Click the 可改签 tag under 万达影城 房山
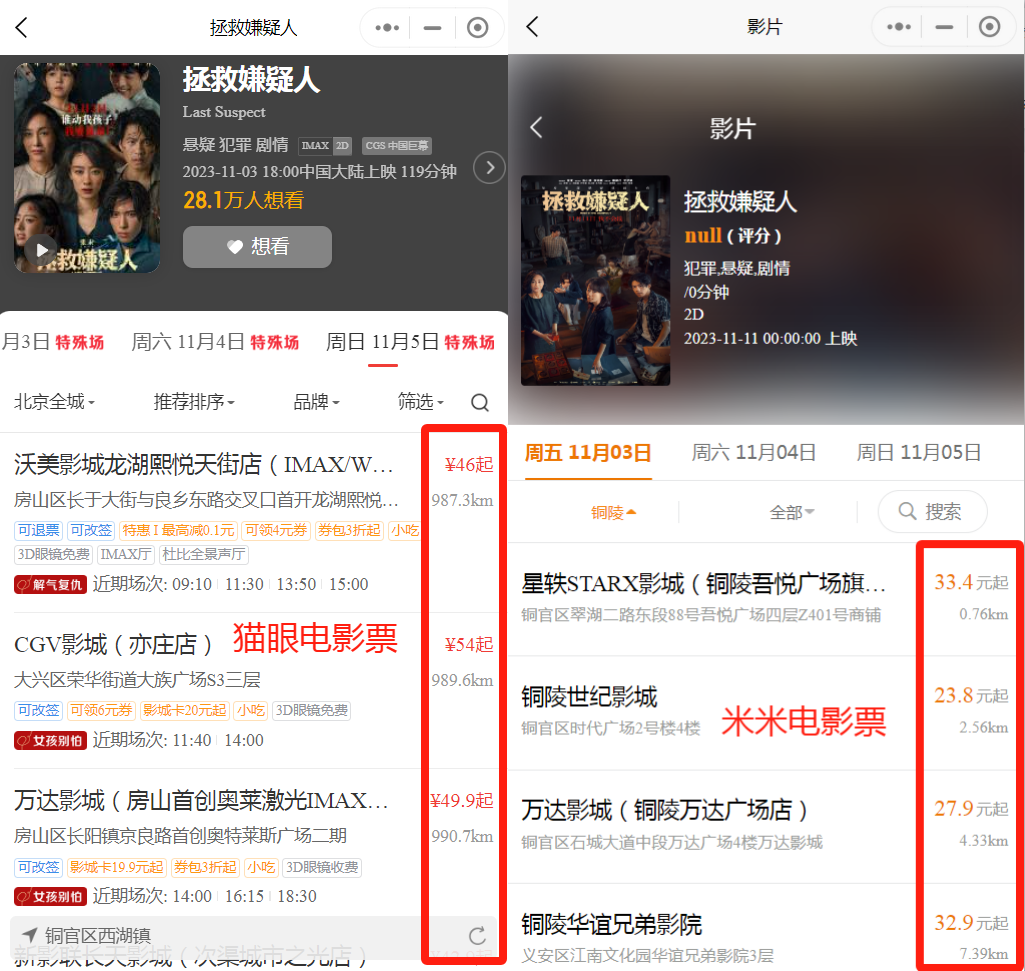The image size is (1025, 971). [39, 867]
